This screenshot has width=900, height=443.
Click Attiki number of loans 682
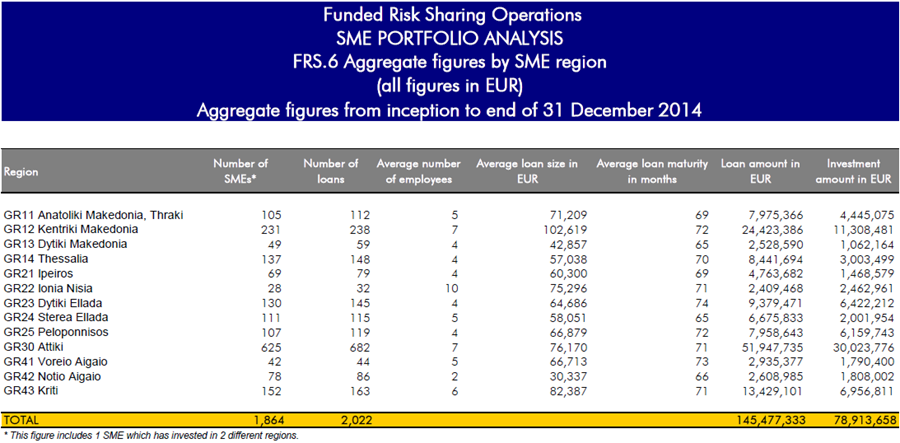tap(360, 347)
